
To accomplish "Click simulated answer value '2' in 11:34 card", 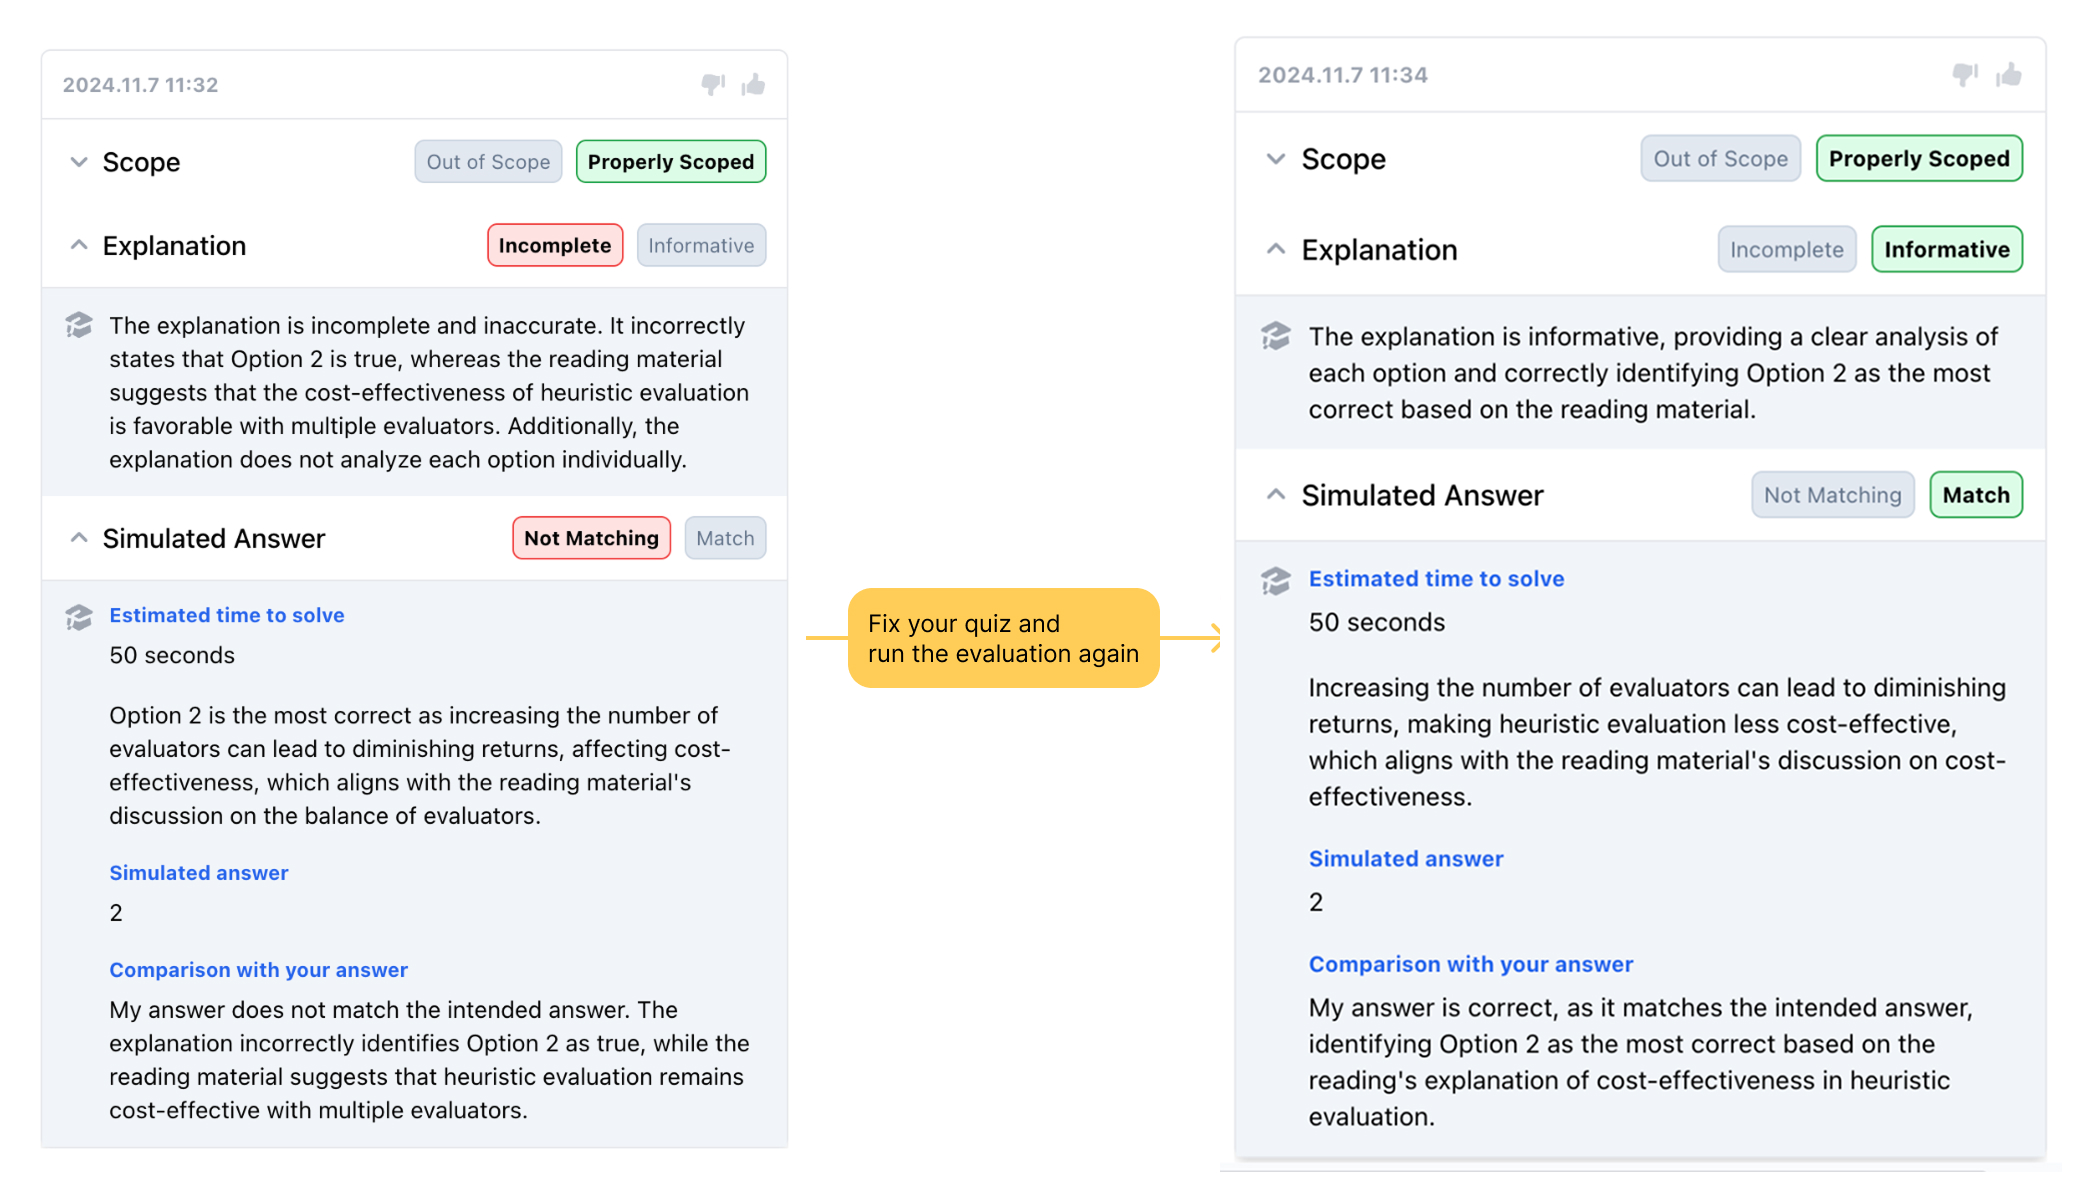I will (1316, 902).
